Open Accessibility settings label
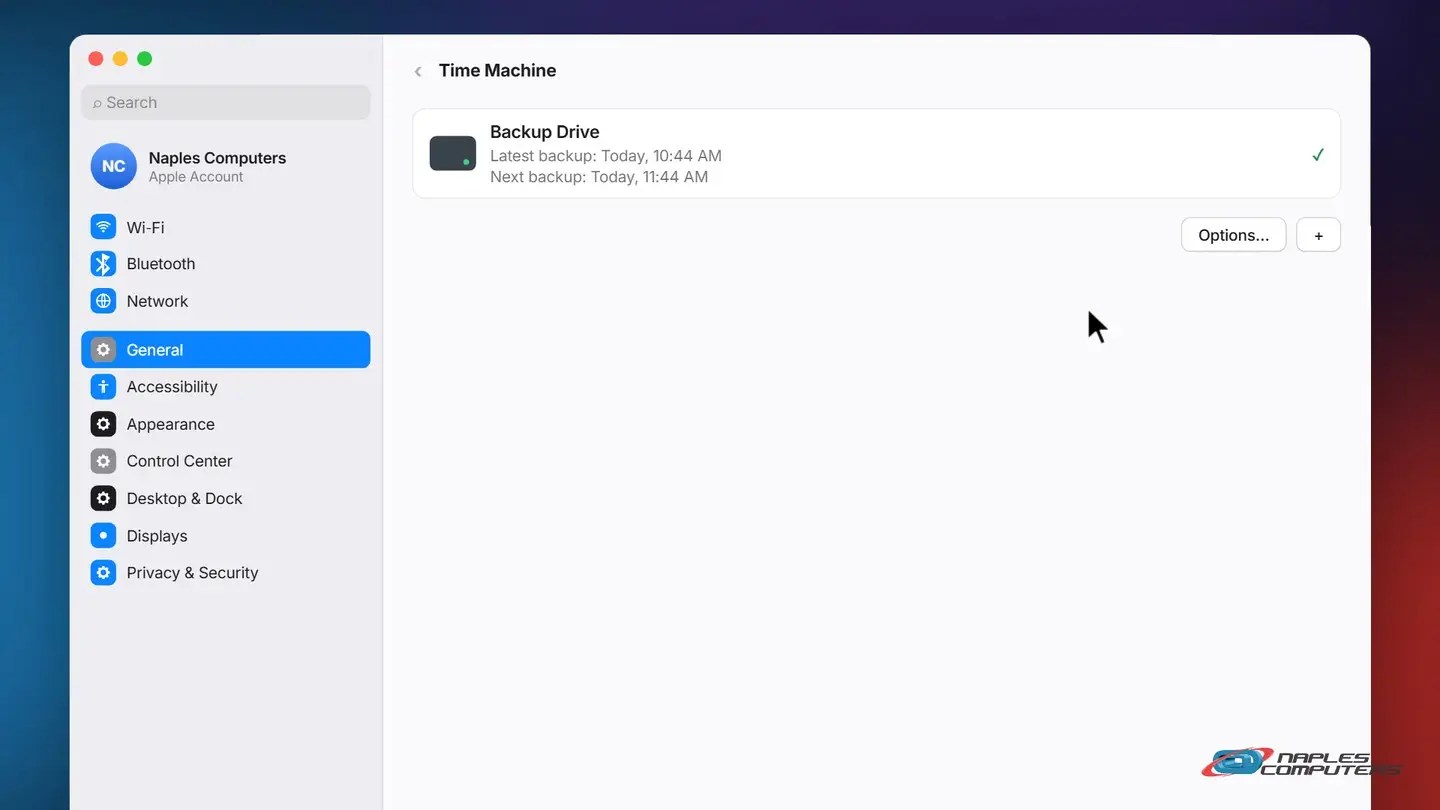The height and width of the screenshot is (810, 1440). pos(172,387)
